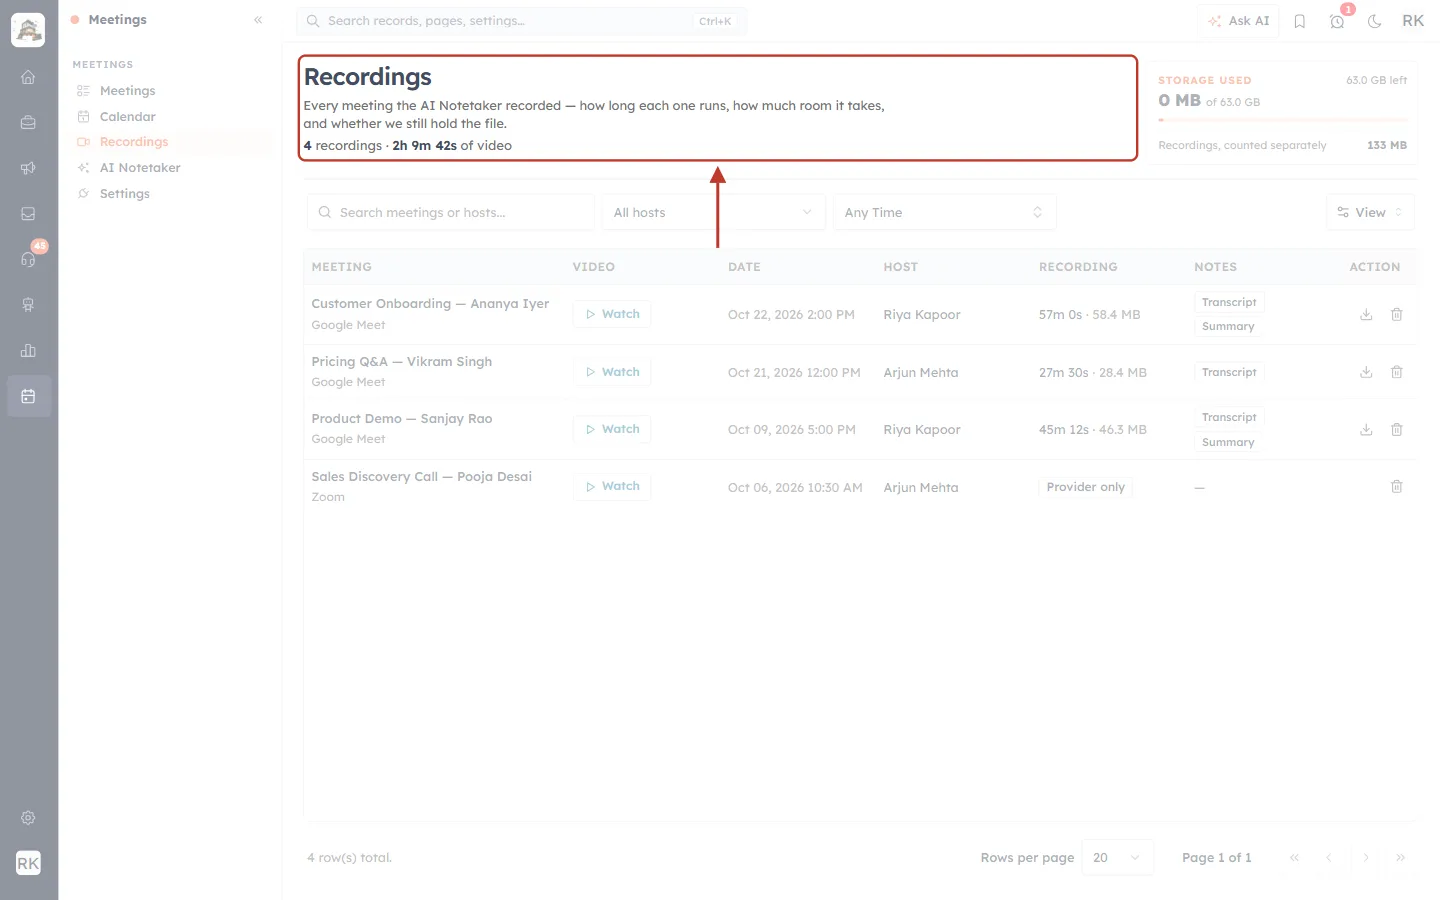Collapse the Meetings sidebar panel
The height and width of the screenshot is (900, 1440).
[258, 20]
